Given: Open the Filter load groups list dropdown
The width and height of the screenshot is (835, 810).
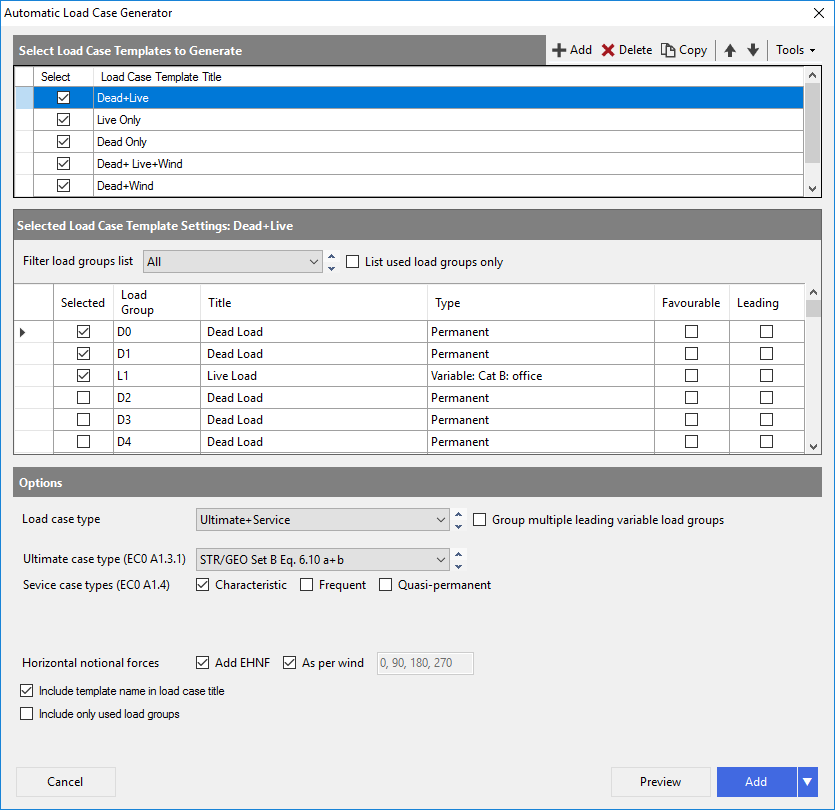Looking at the screenshot, I should pos(233,261).
